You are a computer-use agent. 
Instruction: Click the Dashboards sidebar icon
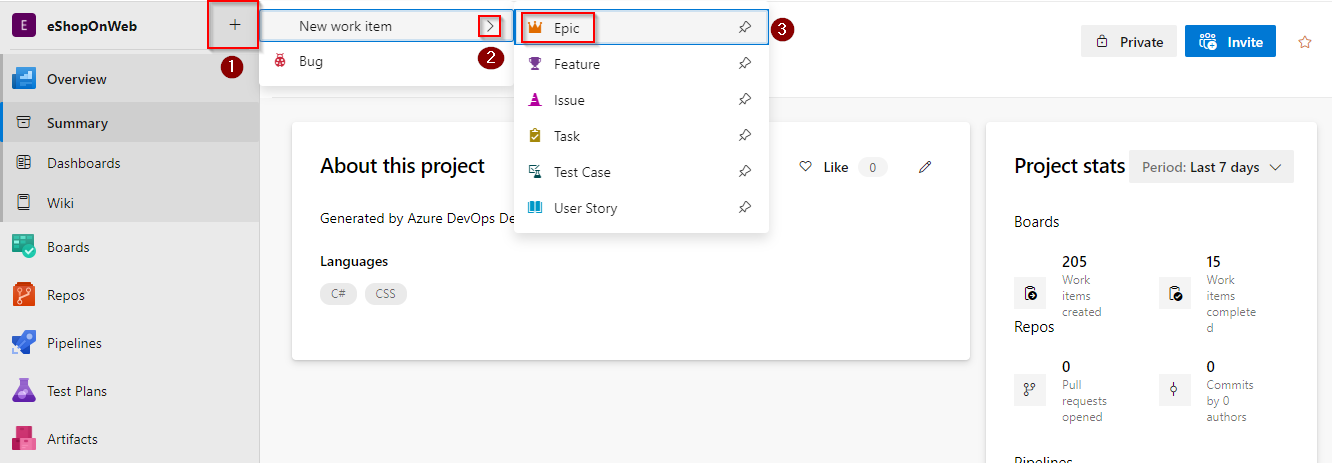click(x=23, y=163)
